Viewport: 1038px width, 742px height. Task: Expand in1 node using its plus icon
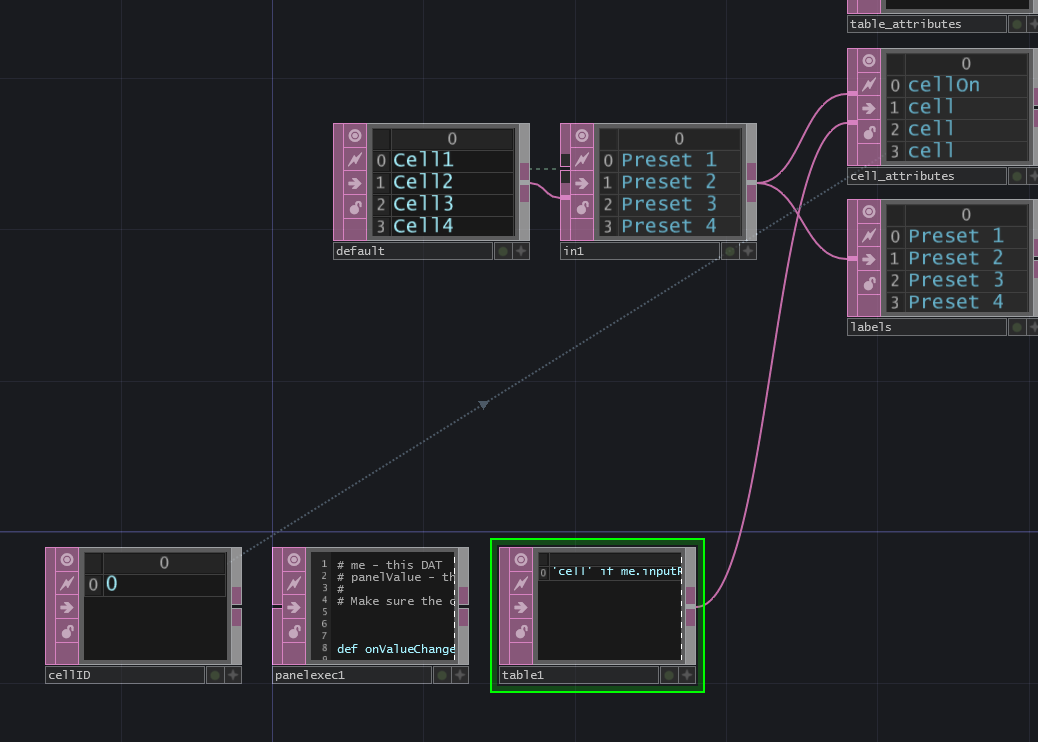click(745, 251)
